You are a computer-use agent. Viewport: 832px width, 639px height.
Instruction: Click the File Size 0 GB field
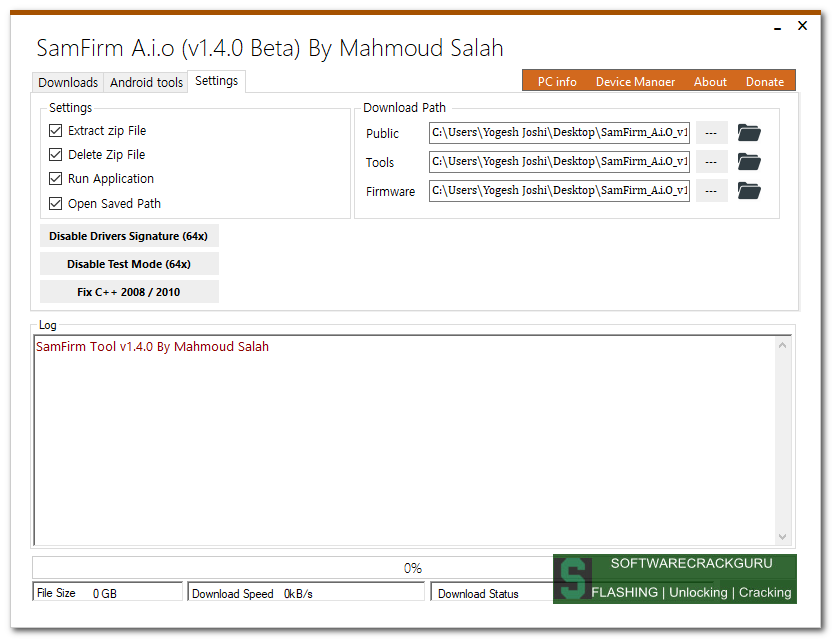click(x=108, y=593)
